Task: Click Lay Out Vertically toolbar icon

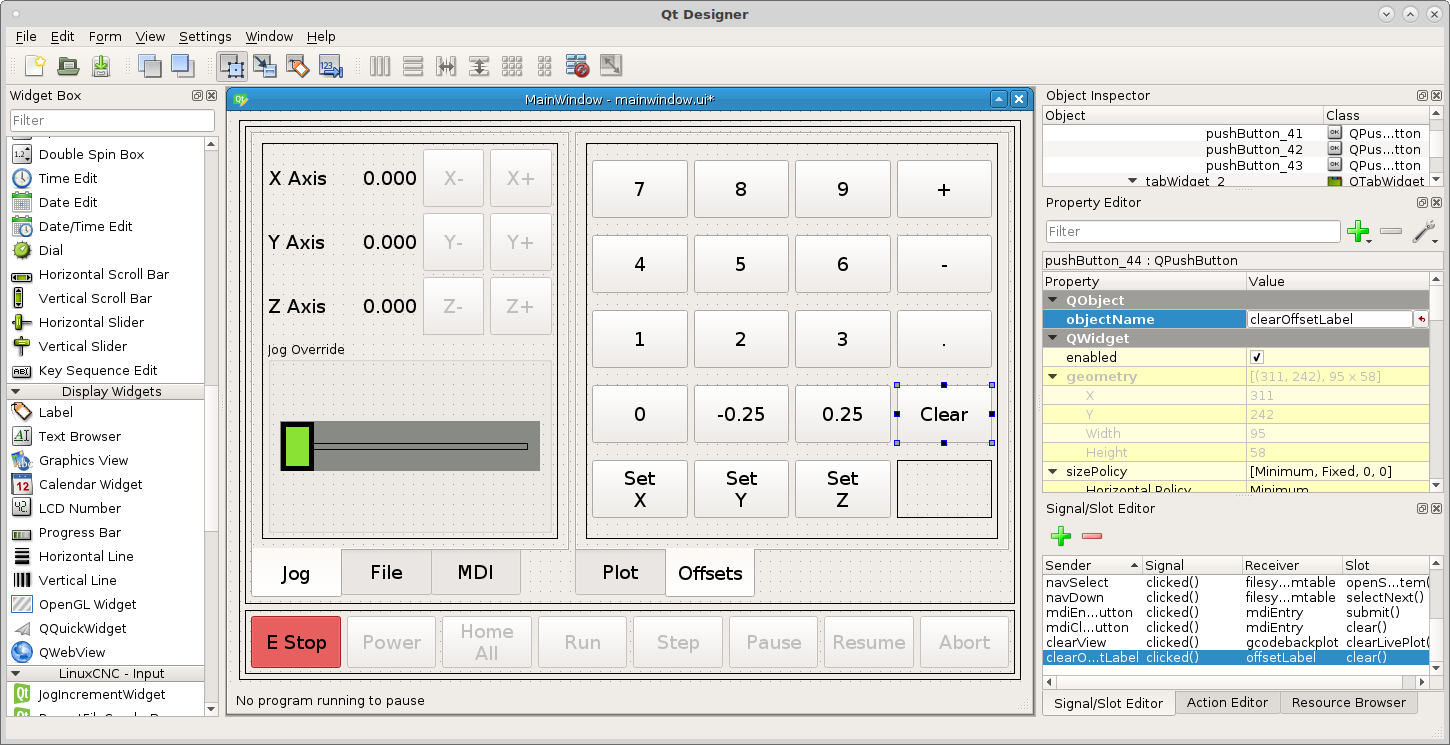Action: click(413, 66)
